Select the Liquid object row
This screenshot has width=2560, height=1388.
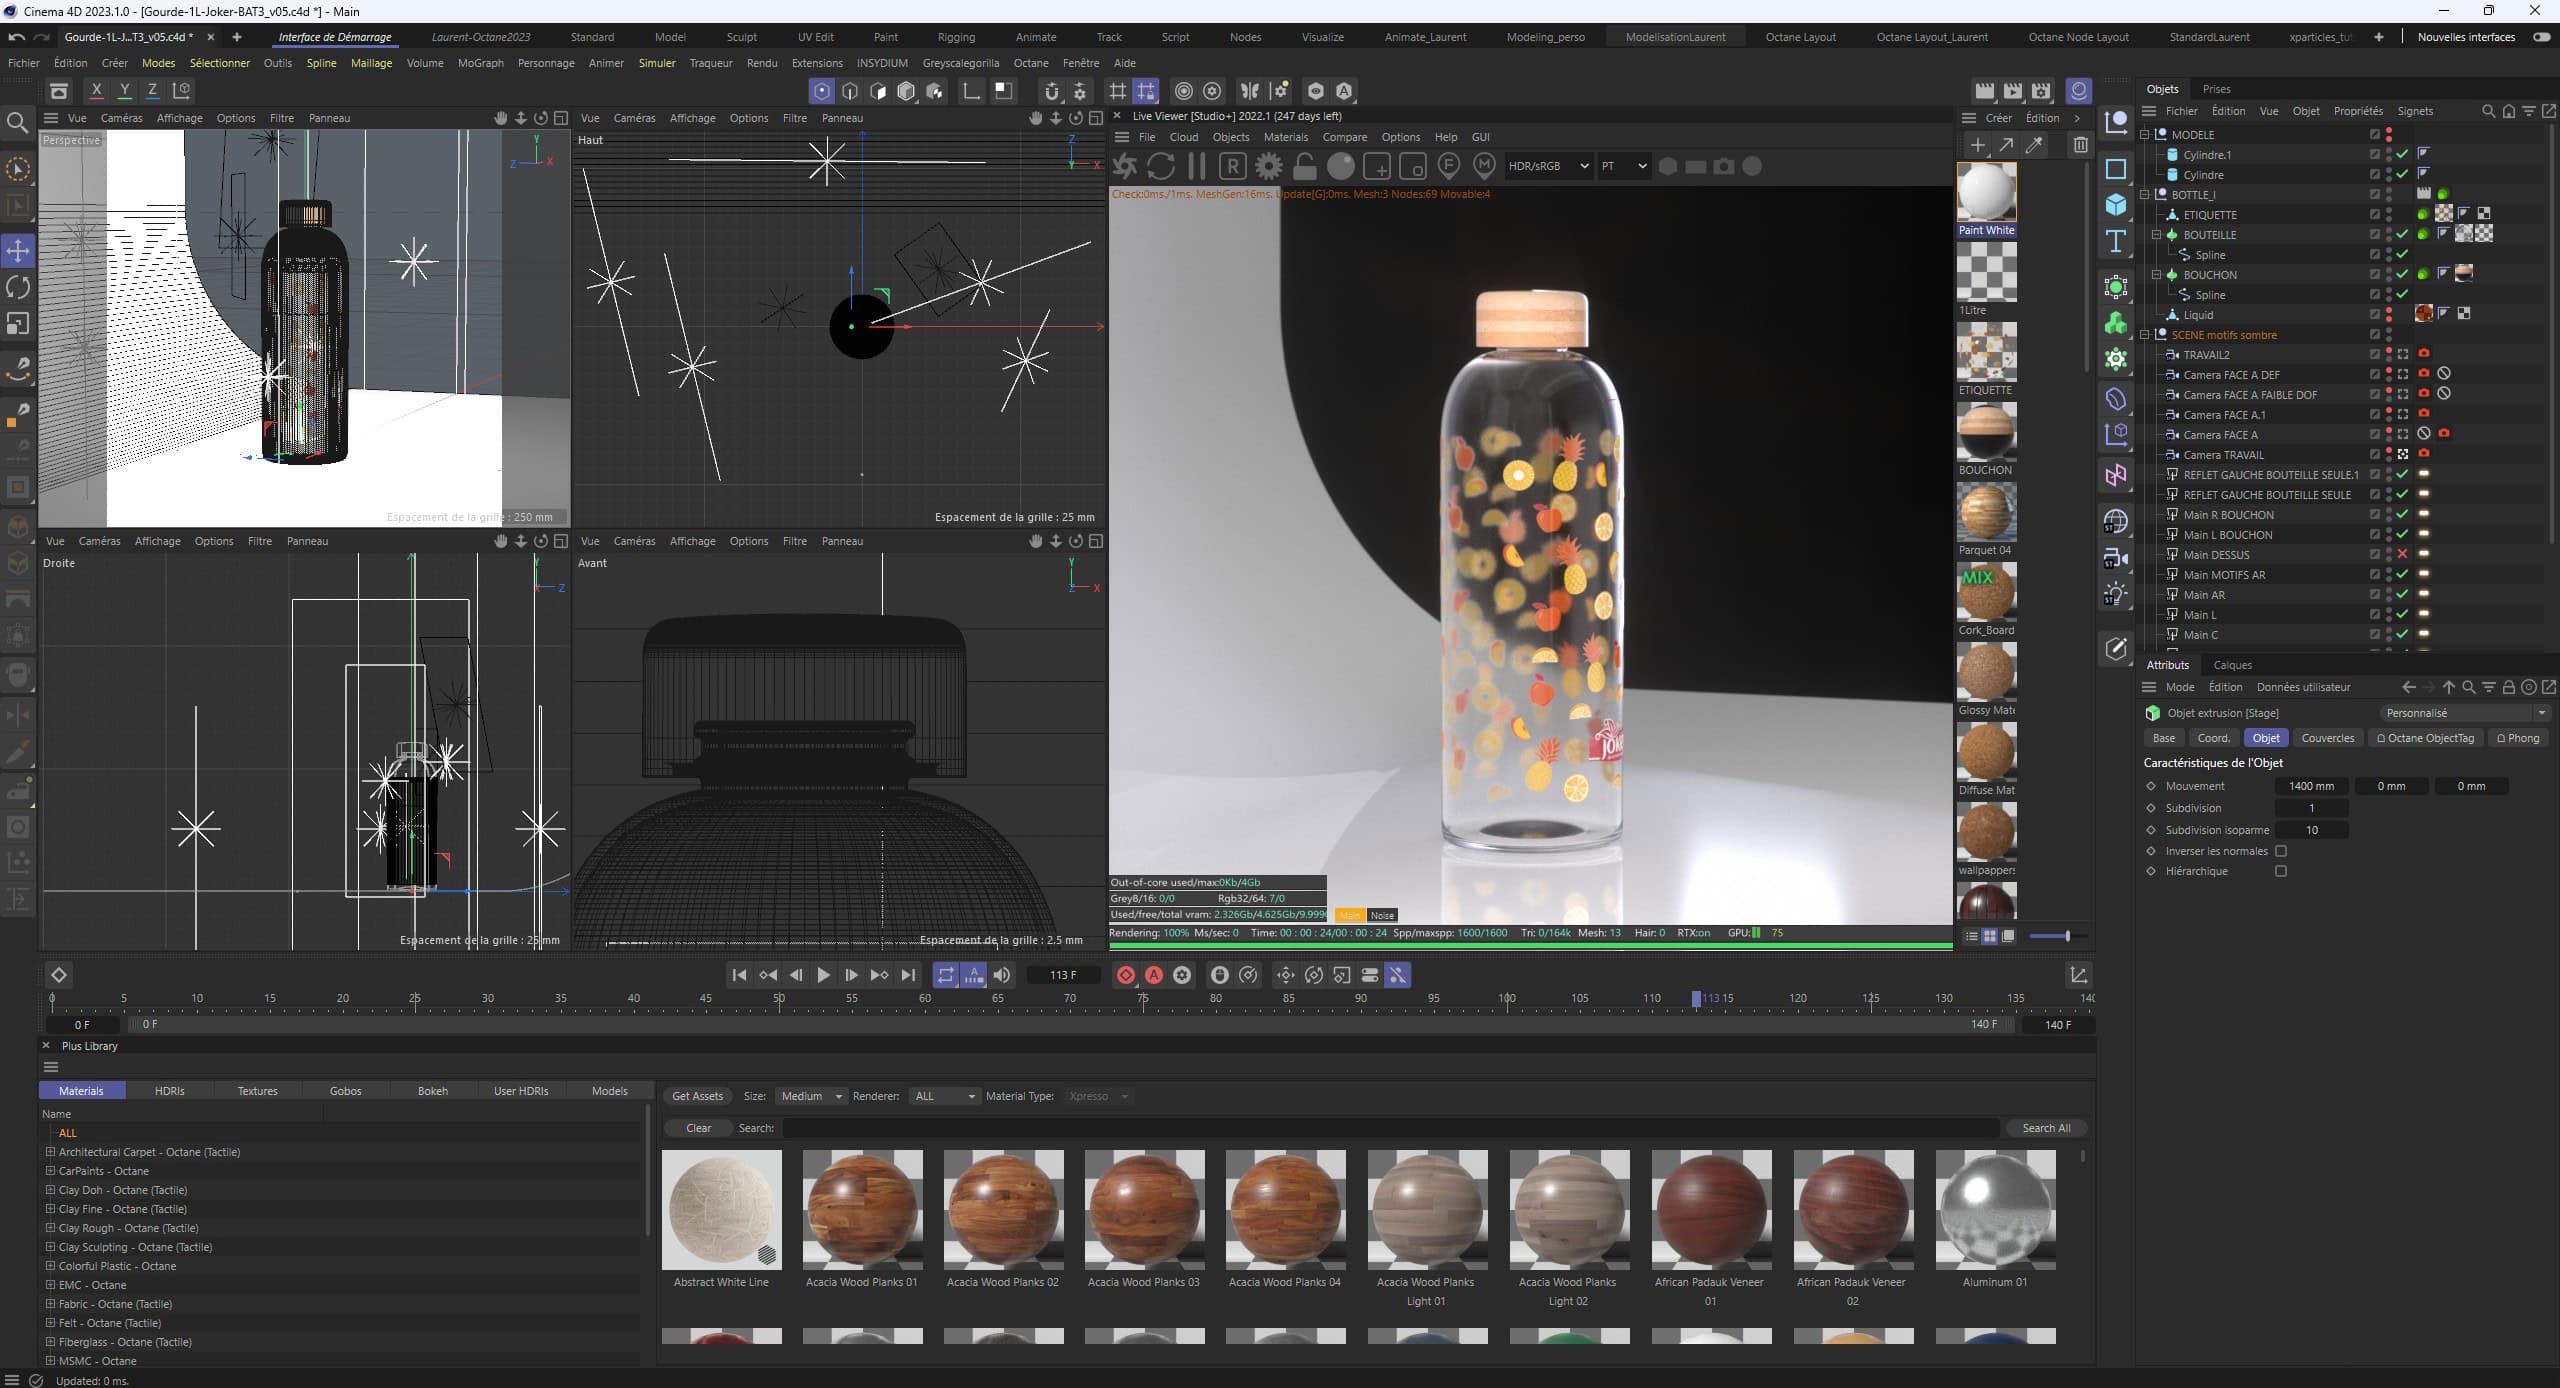(2198, 314)
